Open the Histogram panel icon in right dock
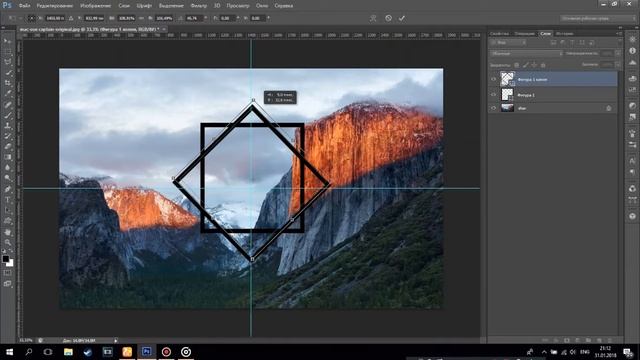This screenshot has width=640, height=360. (632, 62)
